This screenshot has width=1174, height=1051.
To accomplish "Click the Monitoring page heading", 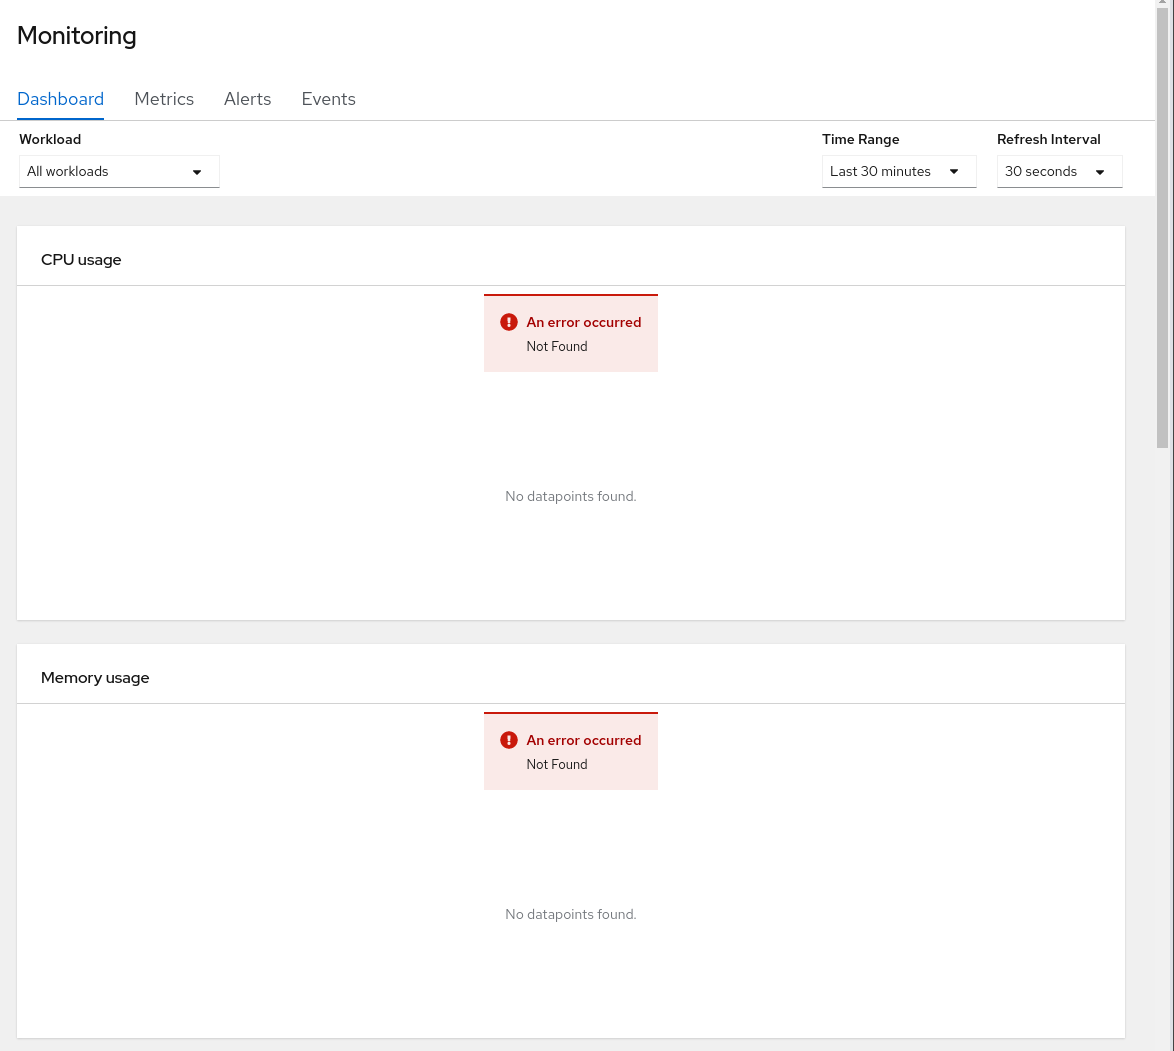I will (x=77, y=36).
